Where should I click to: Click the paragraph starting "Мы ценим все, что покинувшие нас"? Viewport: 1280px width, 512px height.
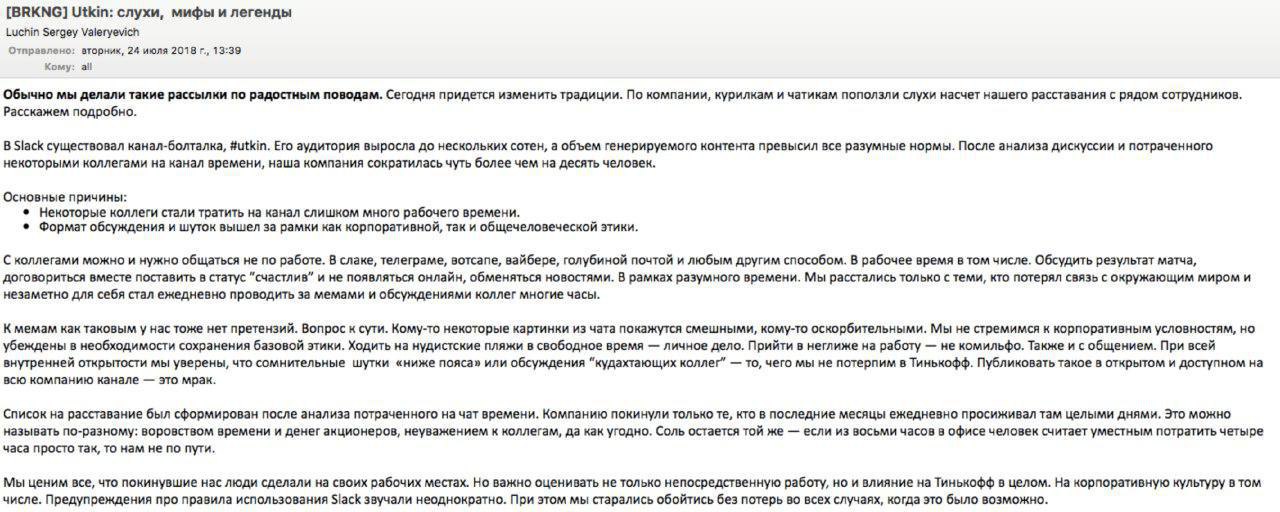pos(633,492)
